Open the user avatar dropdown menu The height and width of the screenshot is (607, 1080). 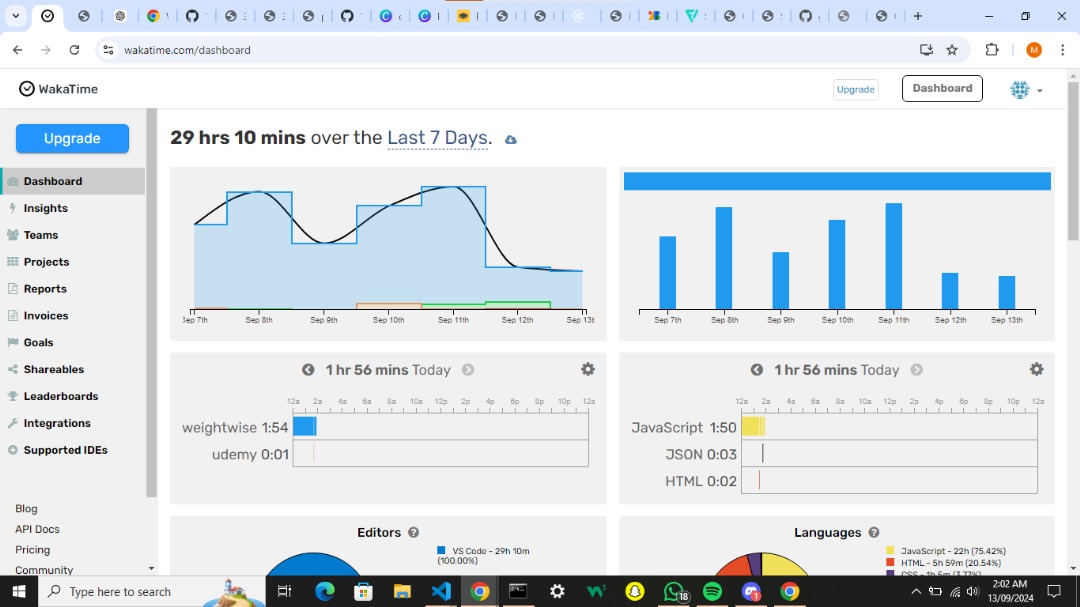pos(1026,90)
